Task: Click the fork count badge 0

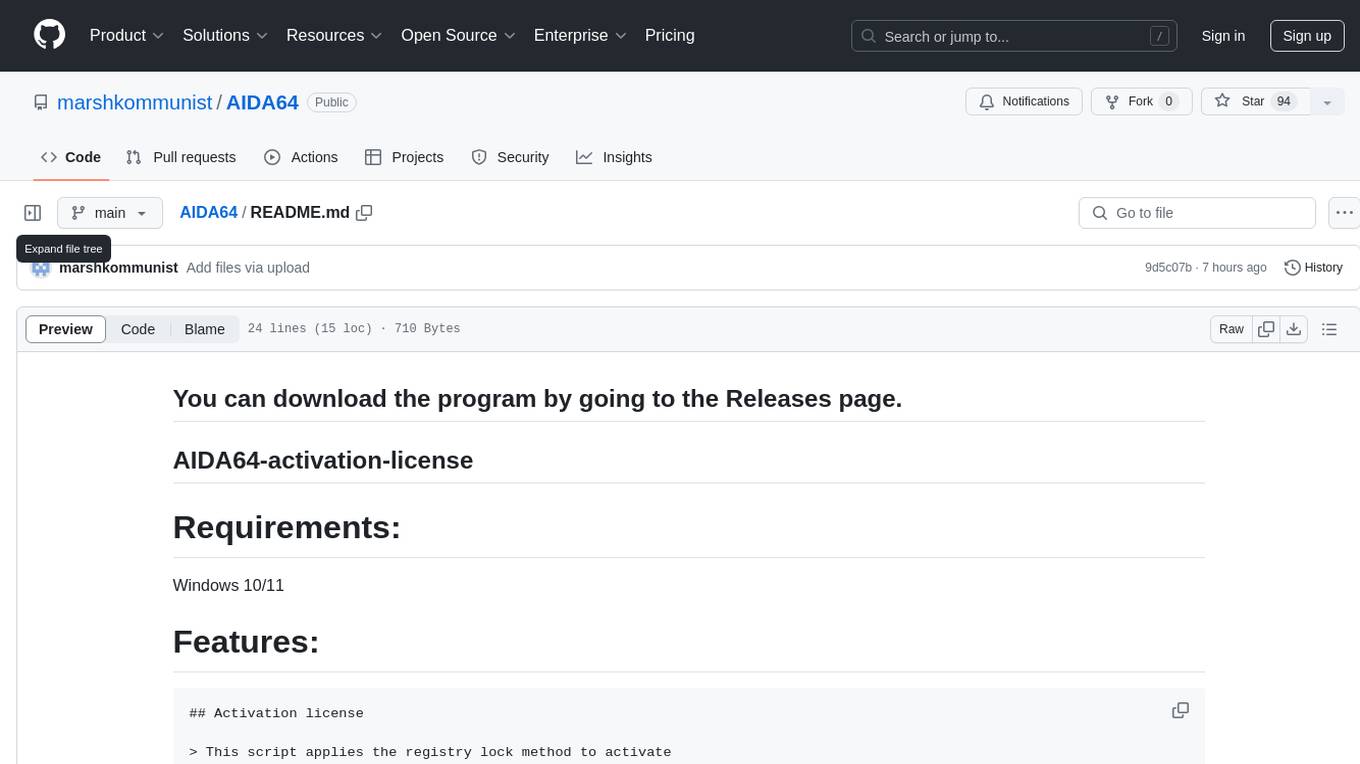Action: pyautogui.click(x=1169, y=101)
